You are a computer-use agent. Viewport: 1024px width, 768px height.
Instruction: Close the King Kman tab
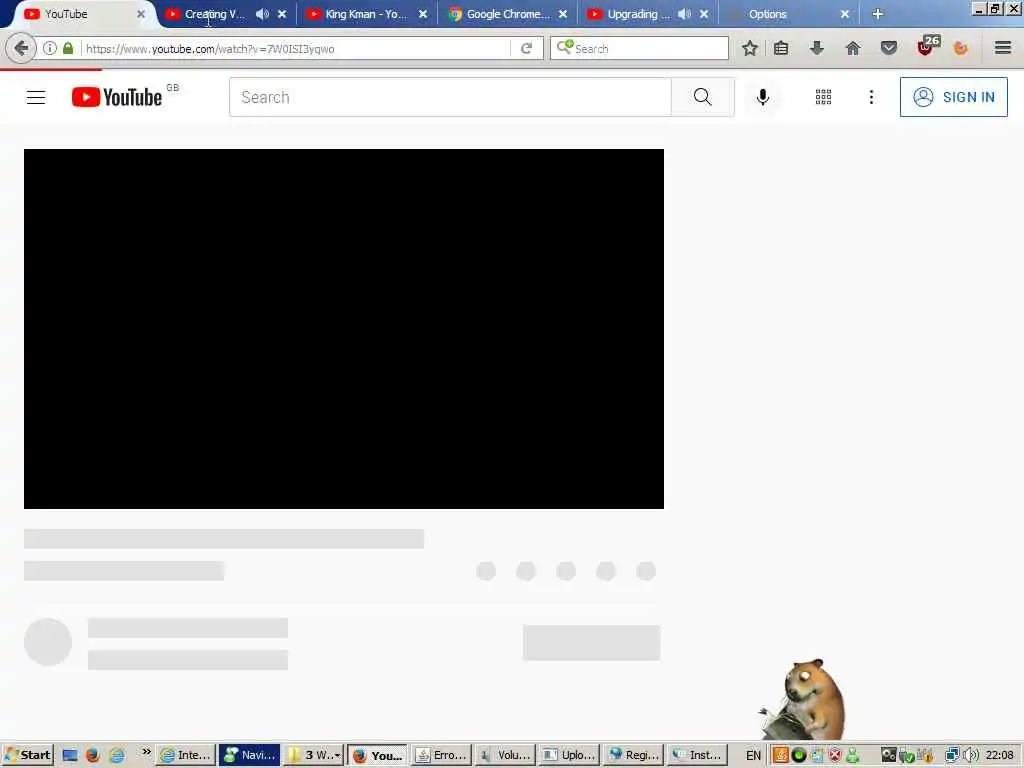click(x=423, y=14)
